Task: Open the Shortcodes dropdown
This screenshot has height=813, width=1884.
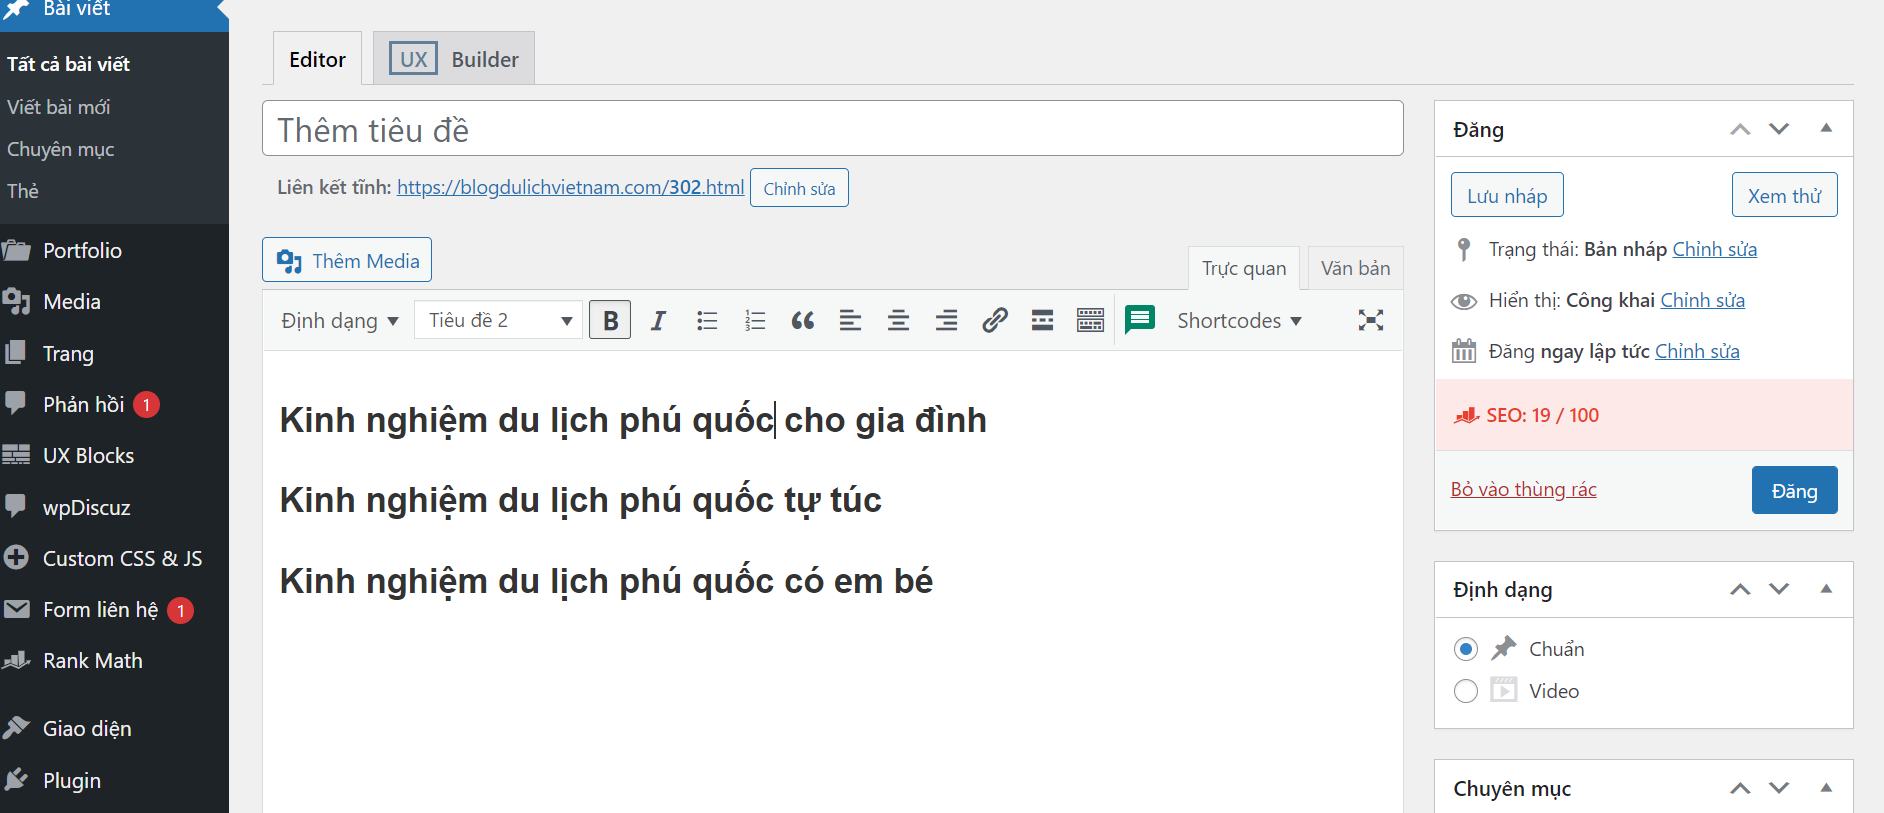Action: pyautogui.click(x=1239, y=320)
